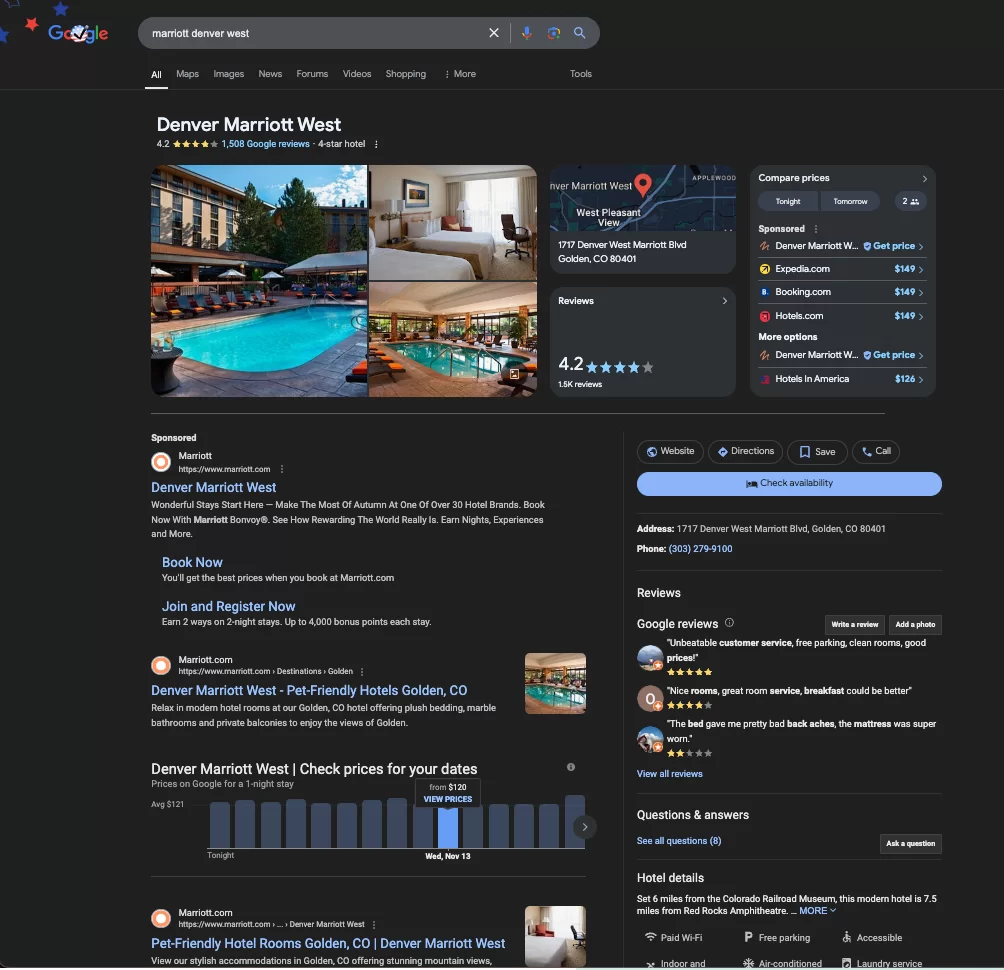The height and width of the screenshot is (970, 1004).
Task: Open Sponsored info dots in Compare prices
Action: (815, 229)
